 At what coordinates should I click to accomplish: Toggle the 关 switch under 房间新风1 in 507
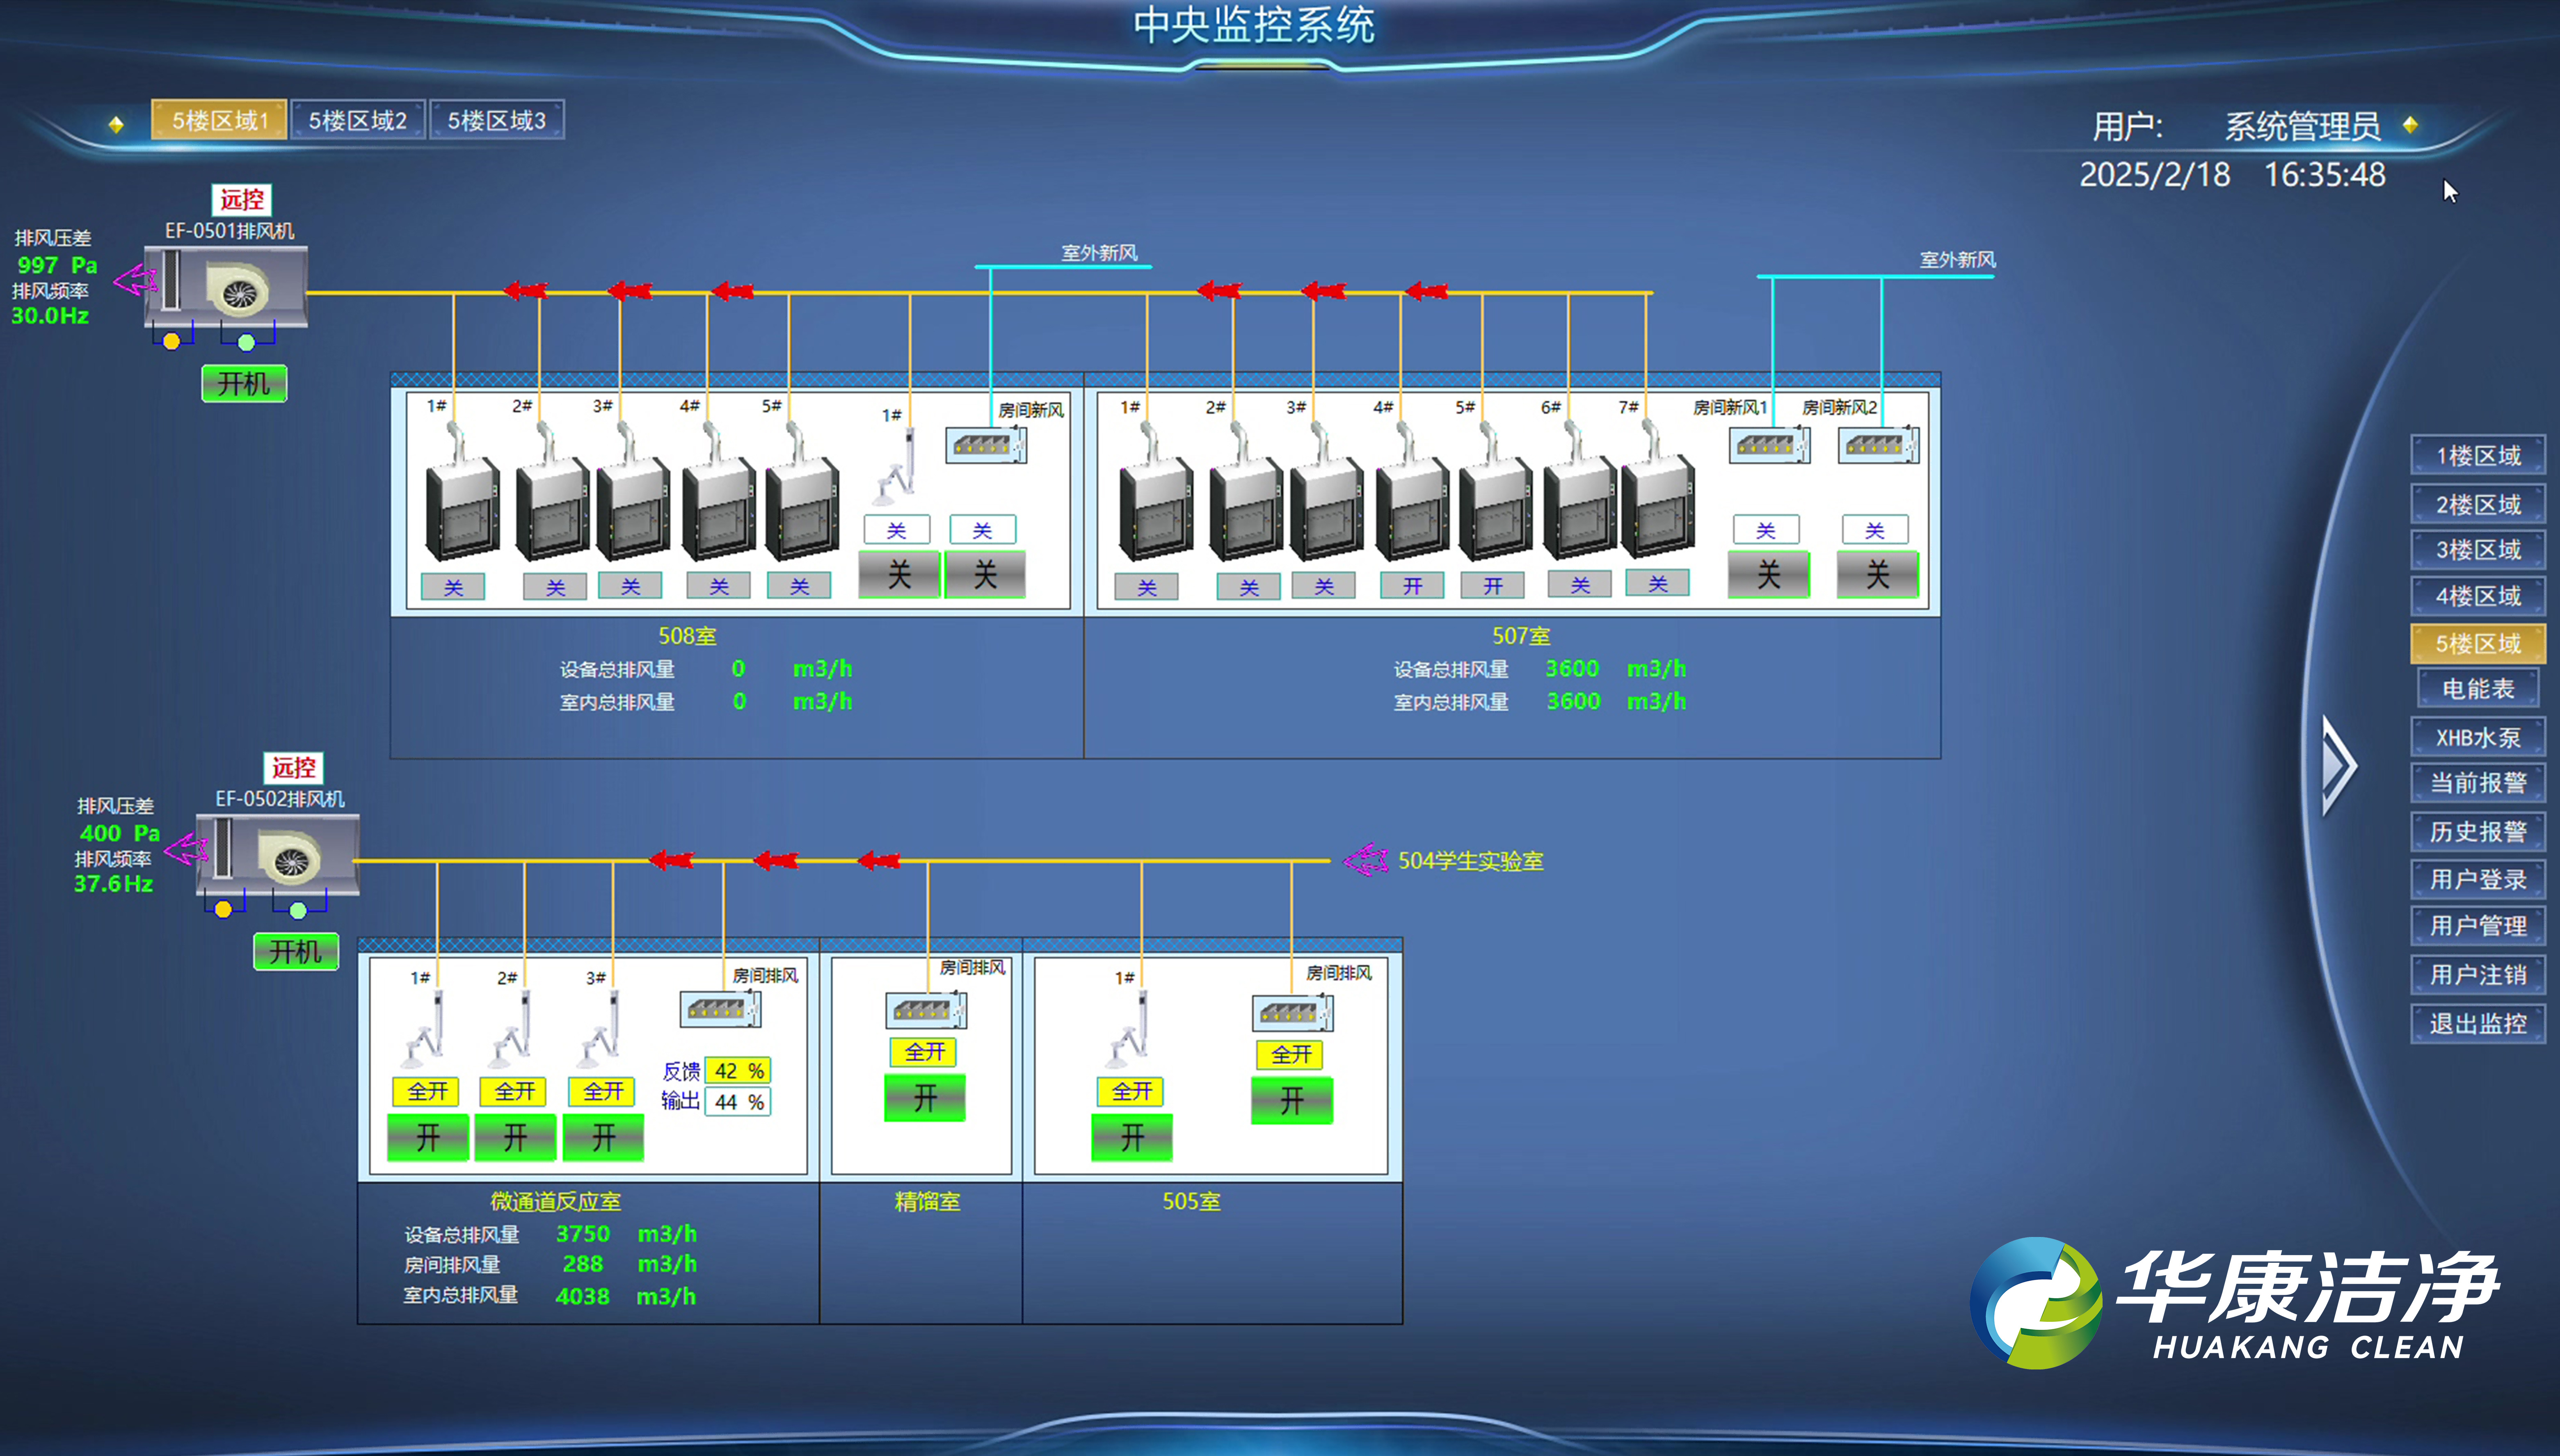pos(1769,574)
